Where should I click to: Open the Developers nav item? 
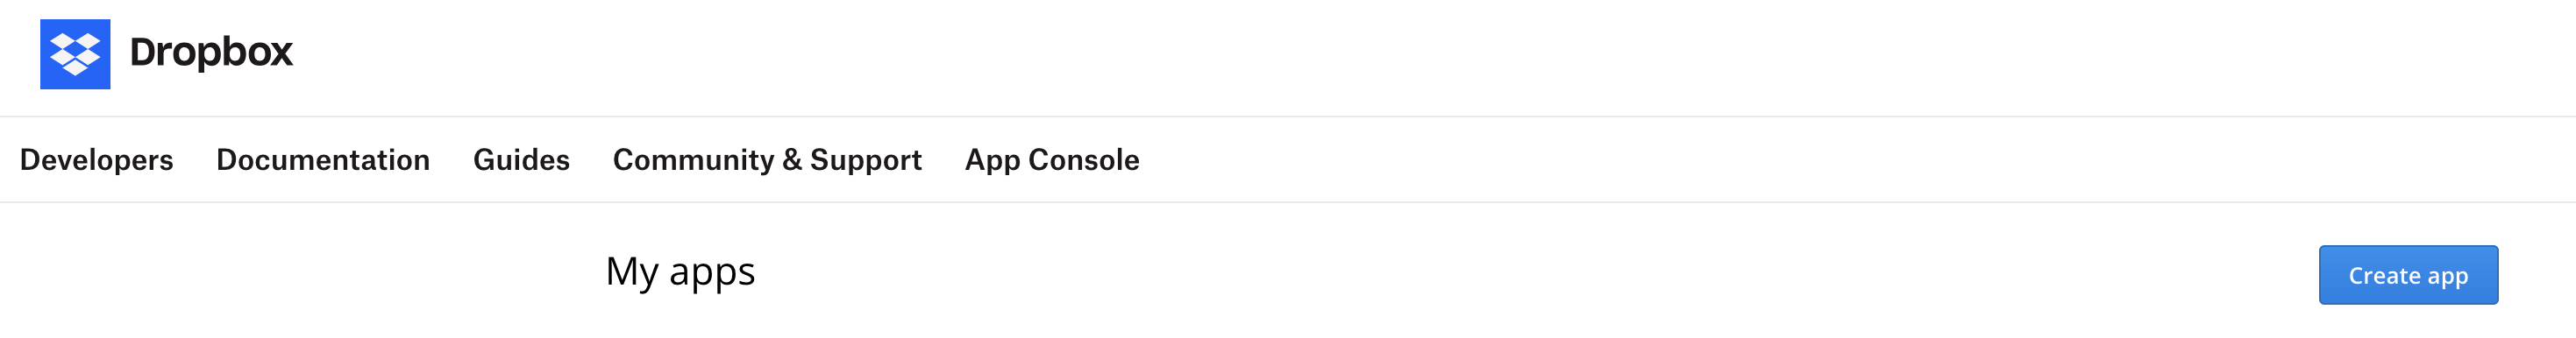click(96, 160)
